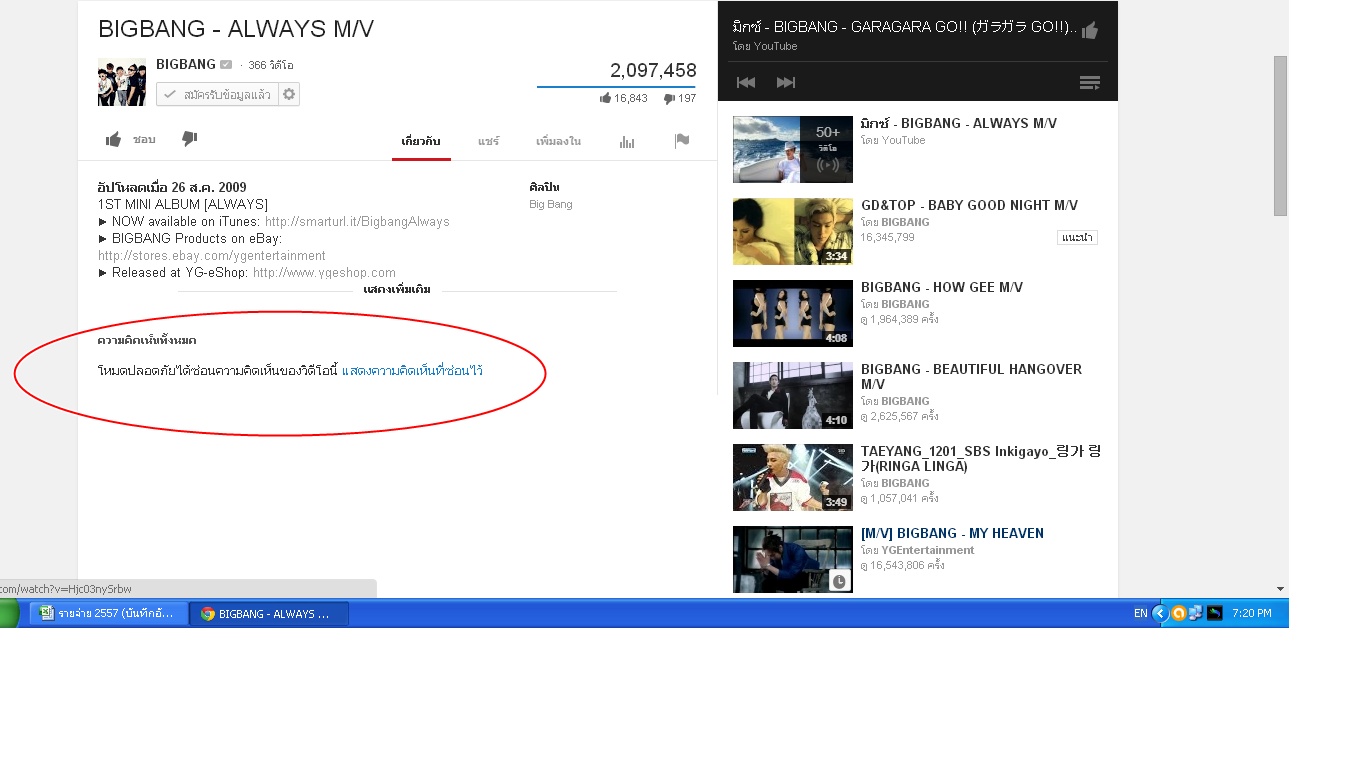Image resolution: width=1366 pixels, height=768 pixels.
Task: Click watch-later clock on MY HEAVEN thumbnail
Action: (x=838, y=581)
